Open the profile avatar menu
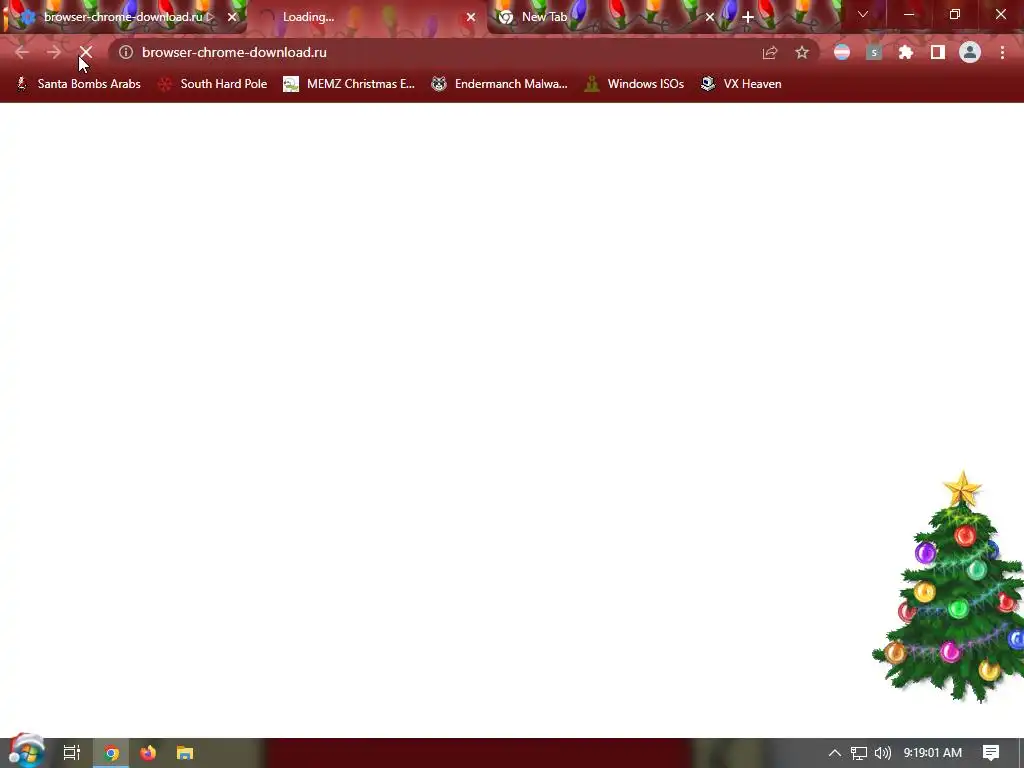Viewport: 1024px width, 768px height. 970,52
